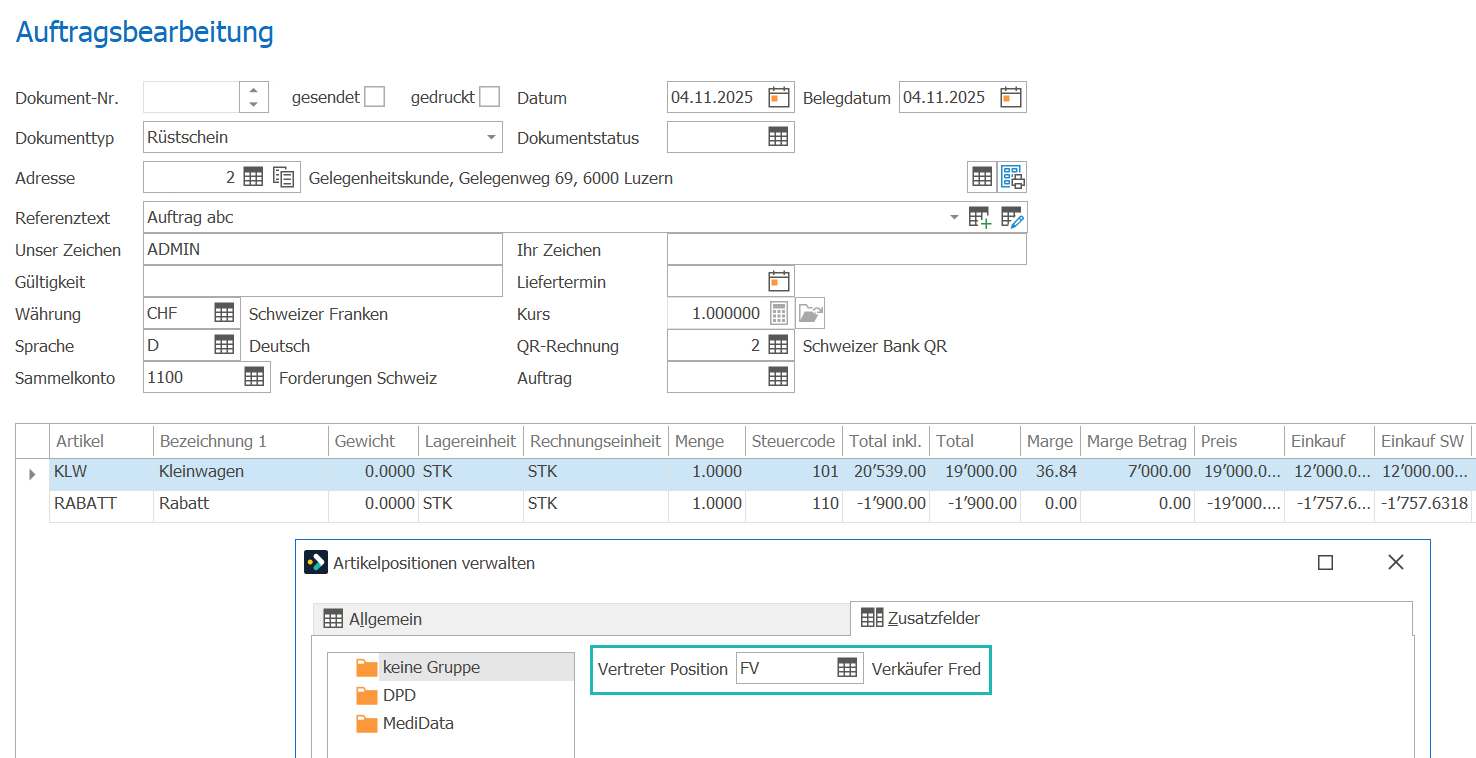The width and height of the screenshot is (1476, 758).
Task: Click the Gültigkeit input field
Action: pyautogui.click(x=323, y=281)
